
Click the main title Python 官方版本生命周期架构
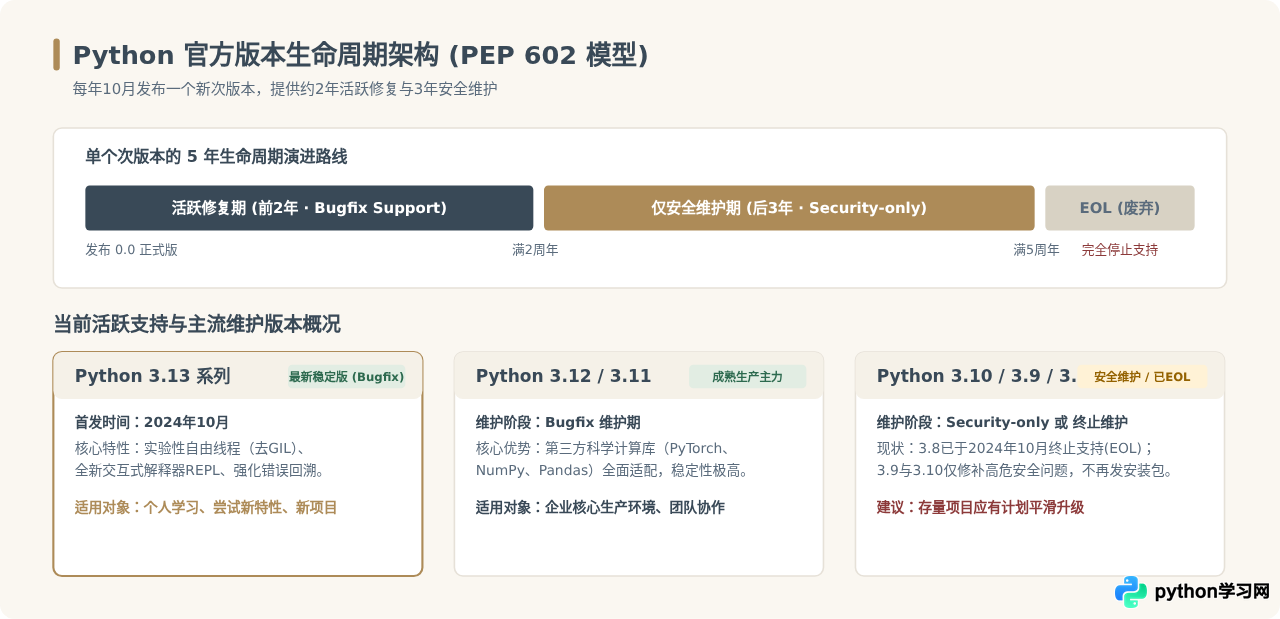pyautogui.click(x=361, y=55)
